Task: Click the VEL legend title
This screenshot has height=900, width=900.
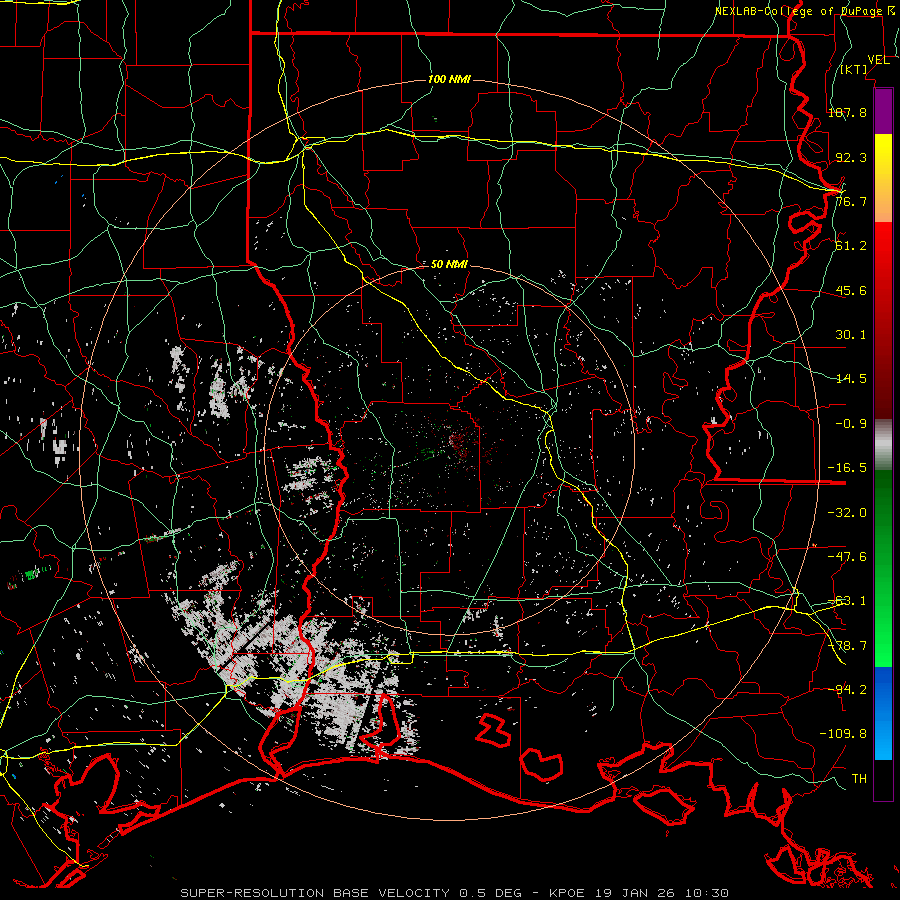Action: 879,60
